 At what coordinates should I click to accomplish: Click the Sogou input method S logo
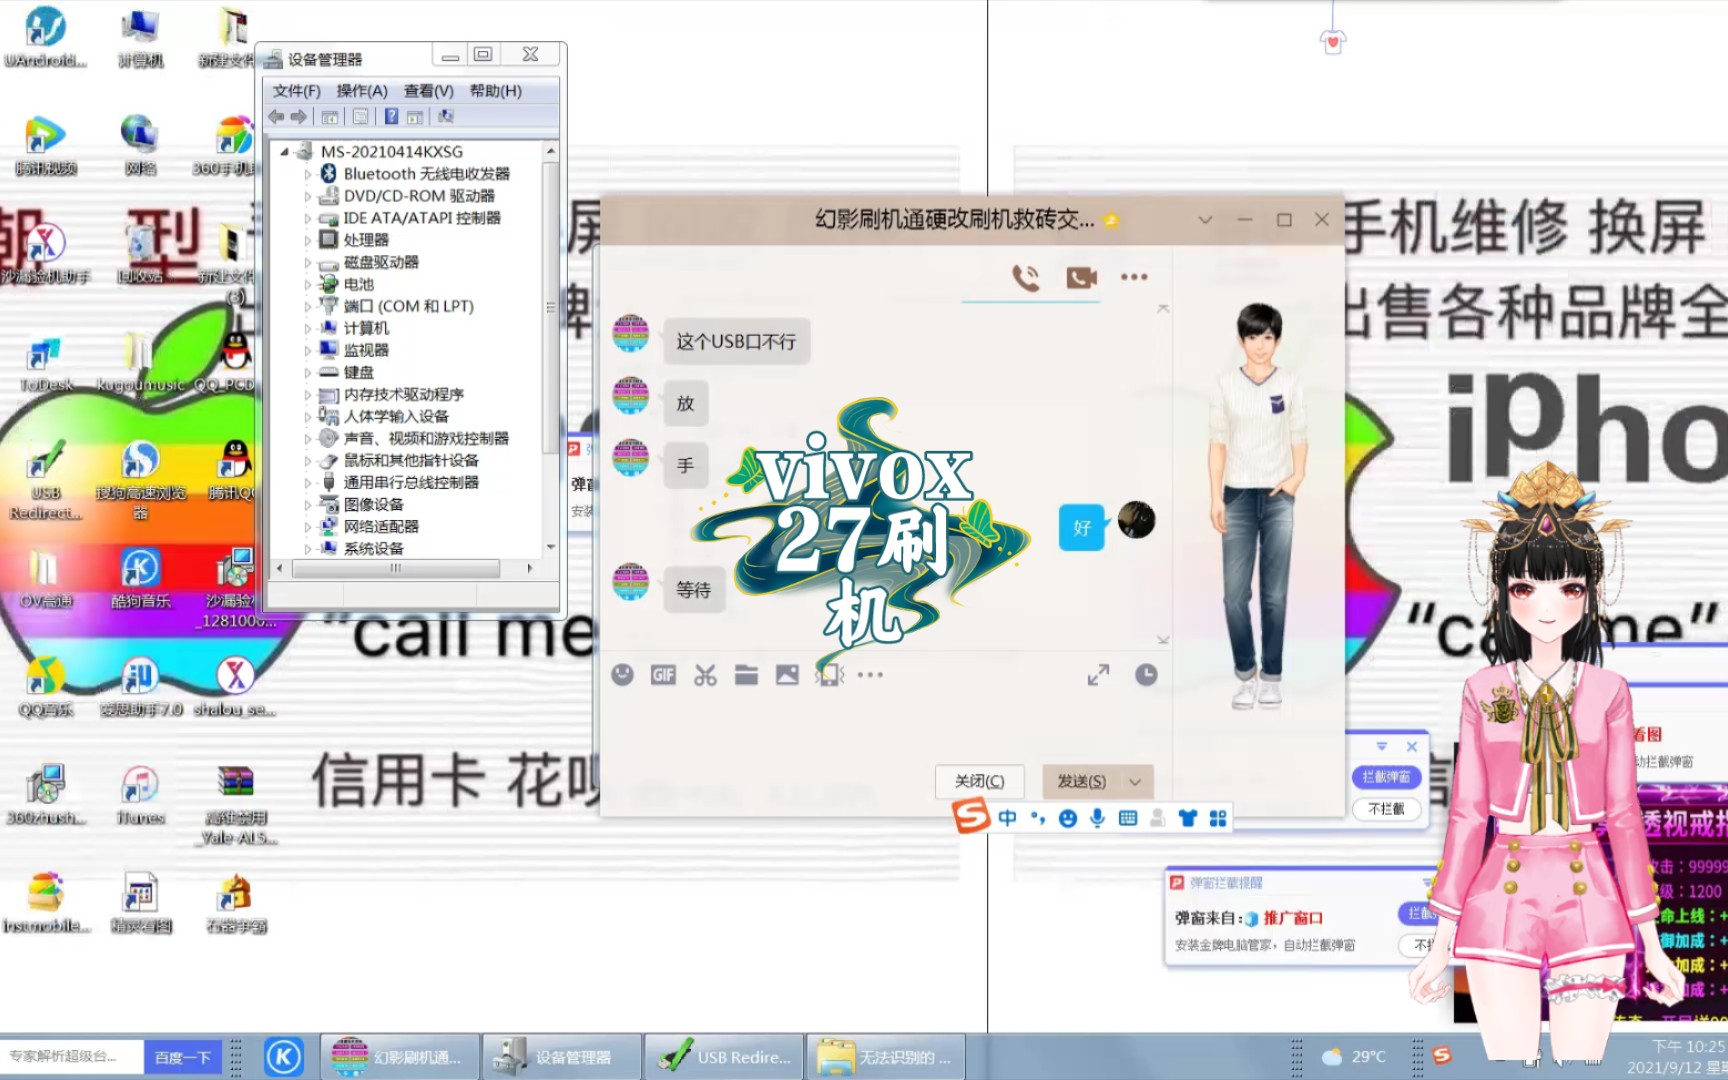(x=970, y=816)
